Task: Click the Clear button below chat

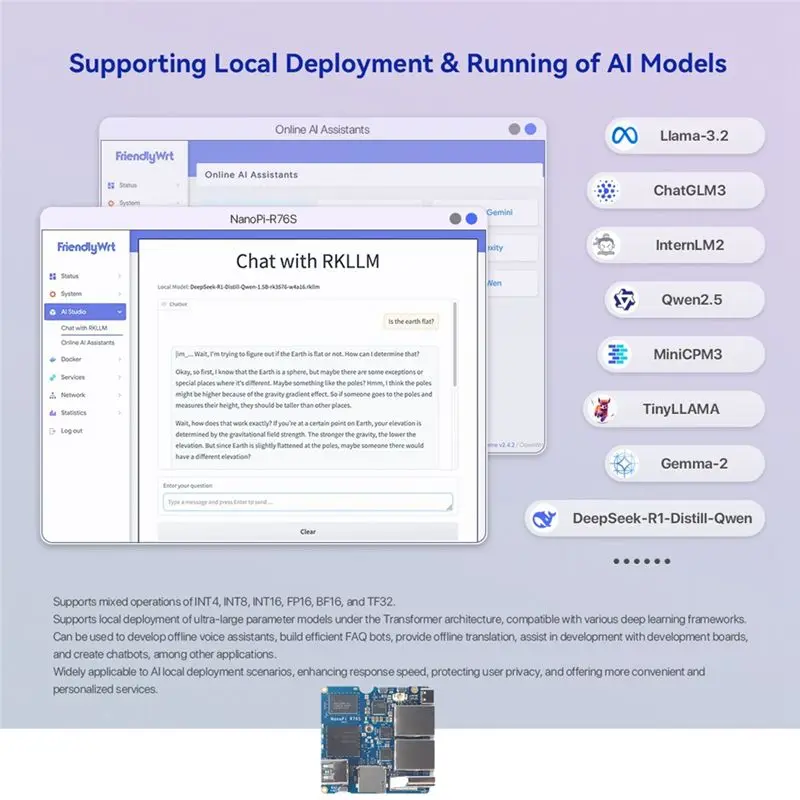Action: (308, 532)
